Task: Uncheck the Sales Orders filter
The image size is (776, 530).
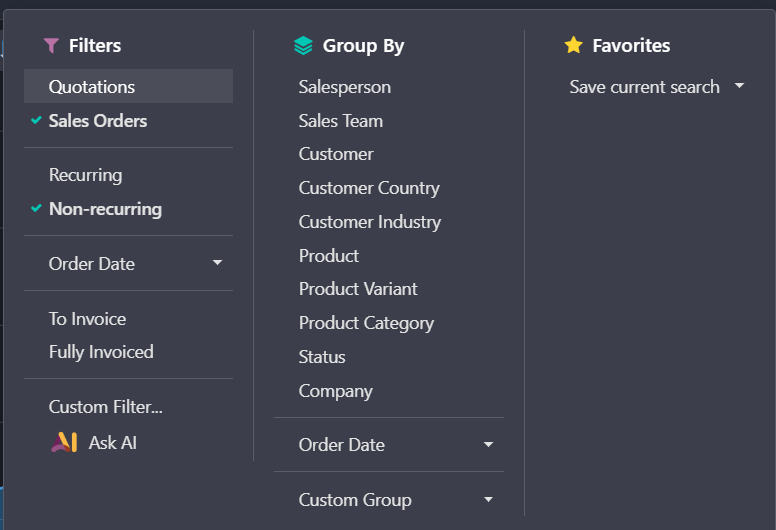Action: [98, 121]
